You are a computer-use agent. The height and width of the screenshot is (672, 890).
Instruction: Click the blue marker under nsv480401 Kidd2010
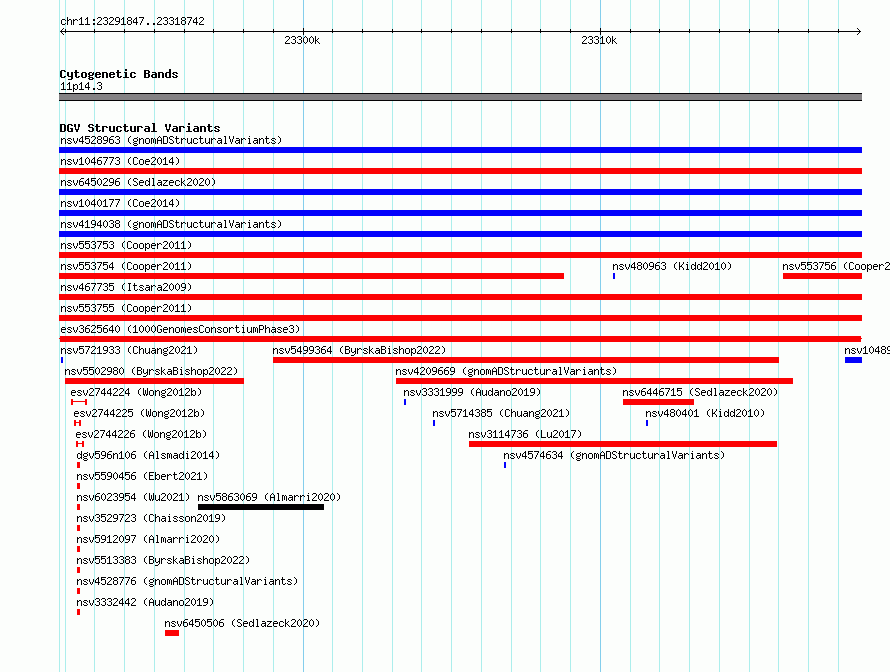647,423
